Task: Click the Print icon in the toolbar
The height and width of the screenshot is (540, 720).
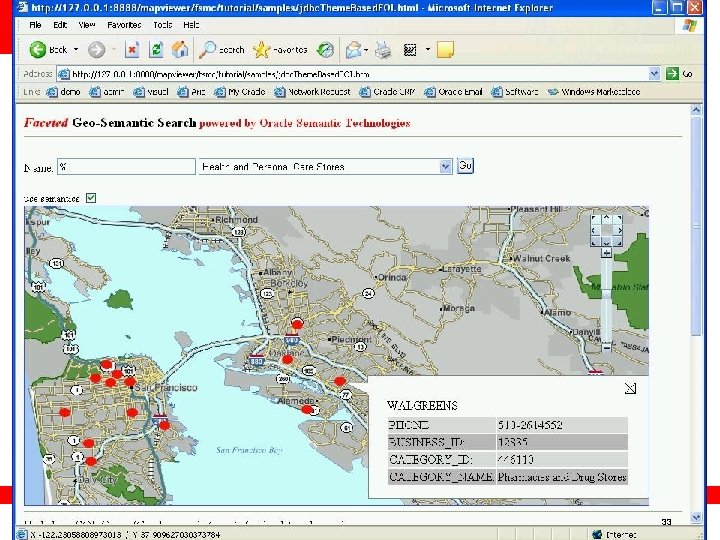Action: point(384,49)
